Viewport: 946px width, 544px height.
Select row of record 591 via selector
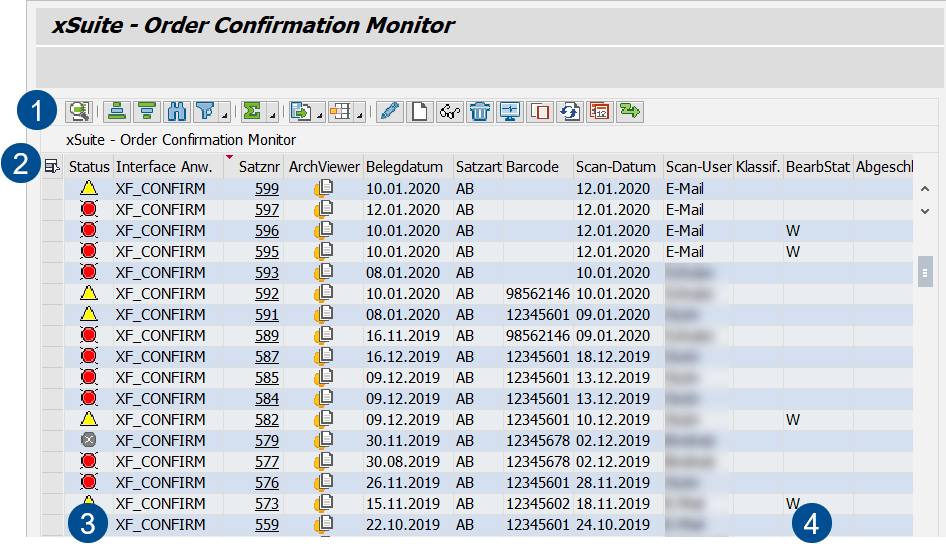point(52,315)
